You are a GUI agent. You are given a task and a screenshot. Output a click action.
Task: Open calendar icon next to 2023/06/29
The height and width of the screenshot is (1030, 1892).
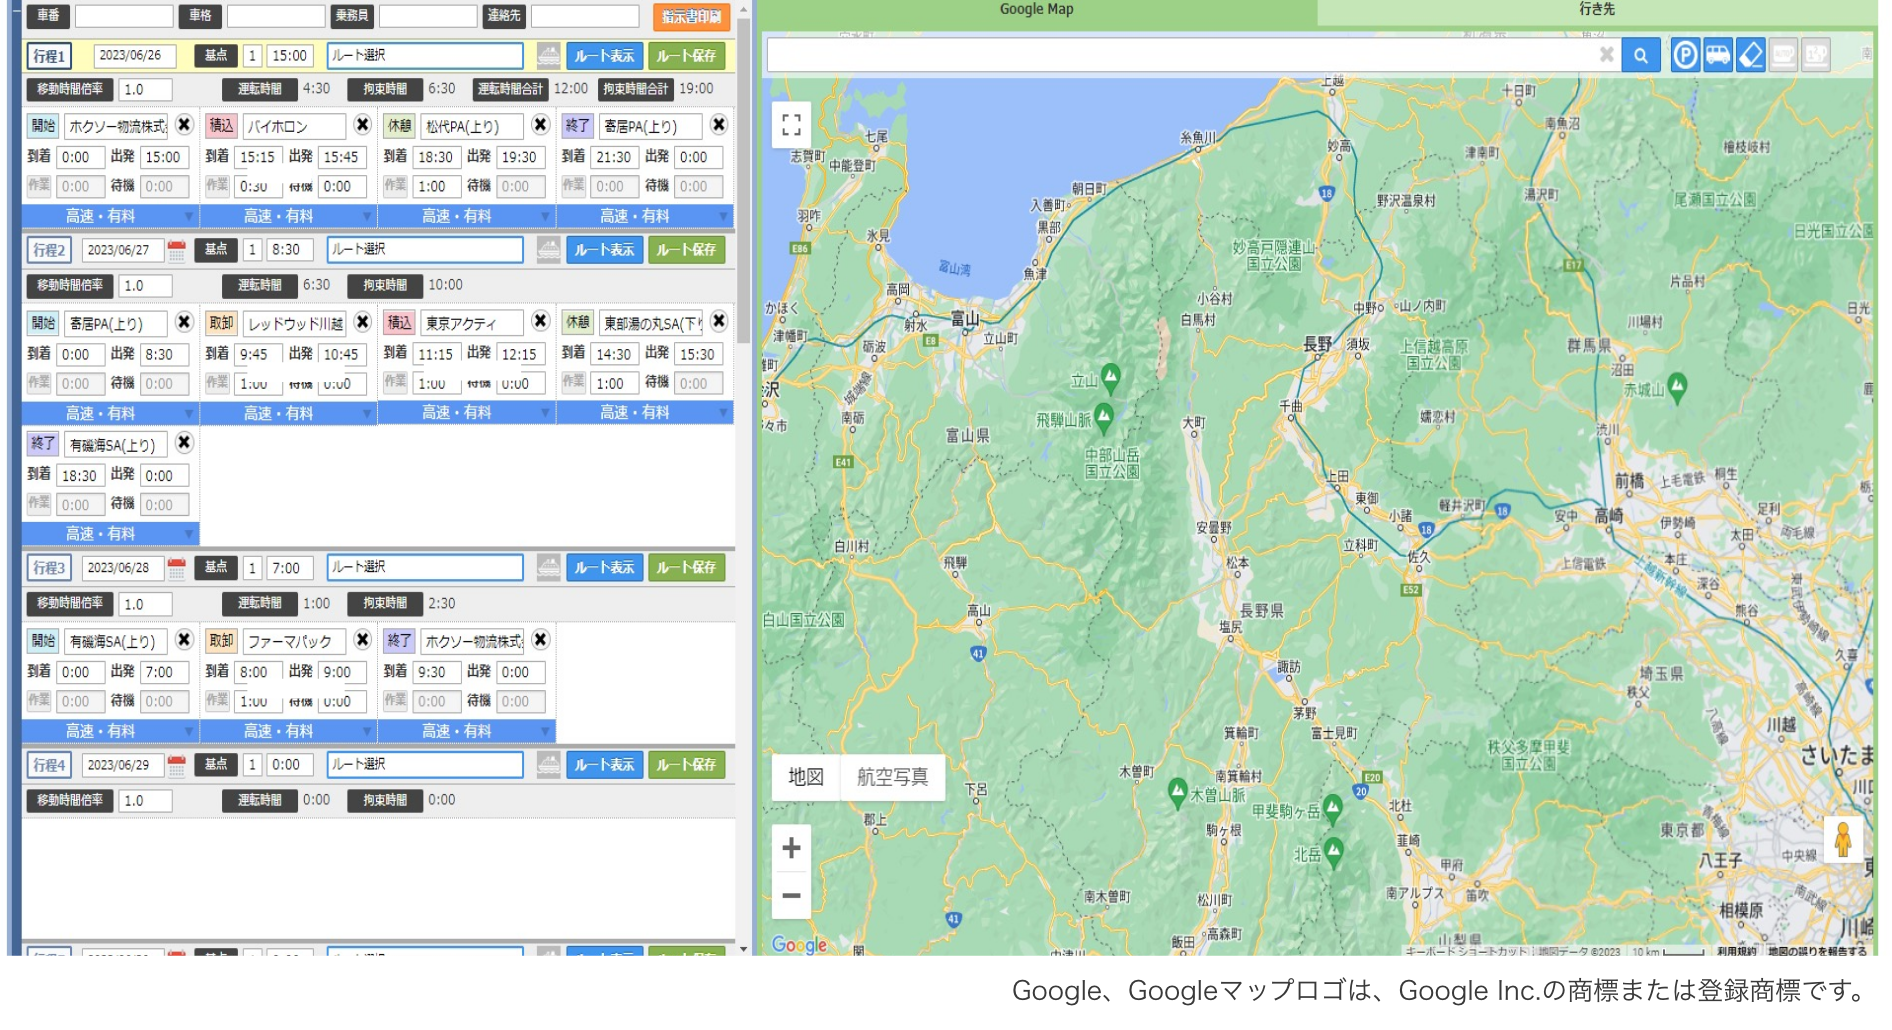[177, 765]
